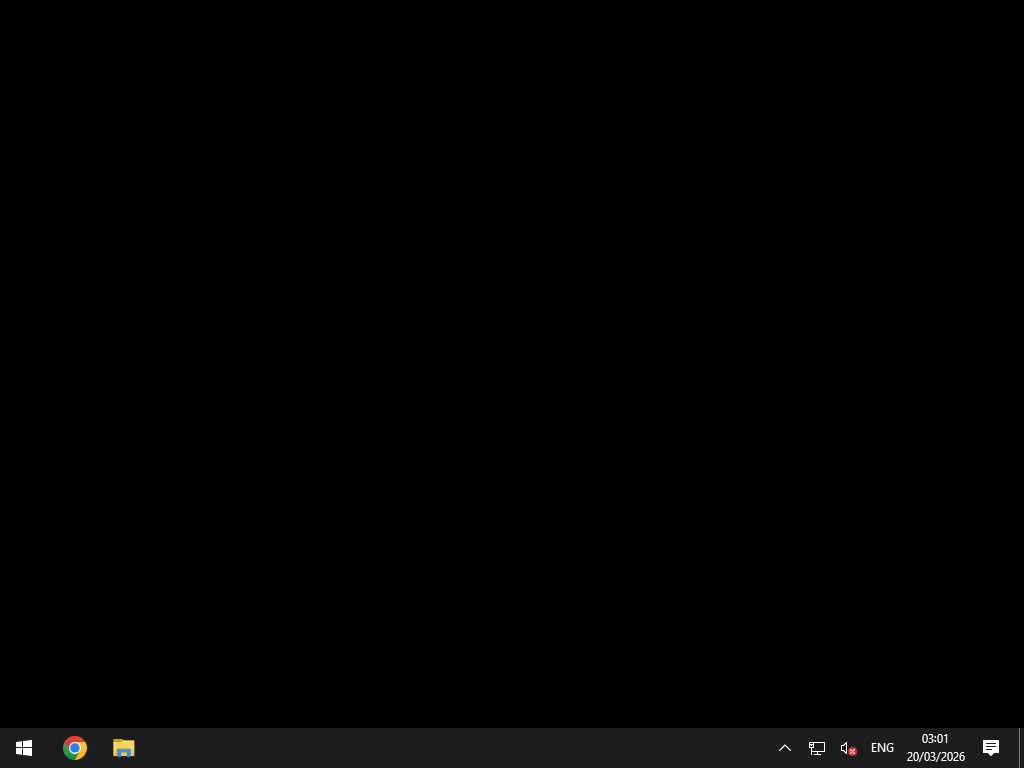Launch Google Chrome from the taskbar
Viewport: 1024px width, 768px height.
coord(74,747)
